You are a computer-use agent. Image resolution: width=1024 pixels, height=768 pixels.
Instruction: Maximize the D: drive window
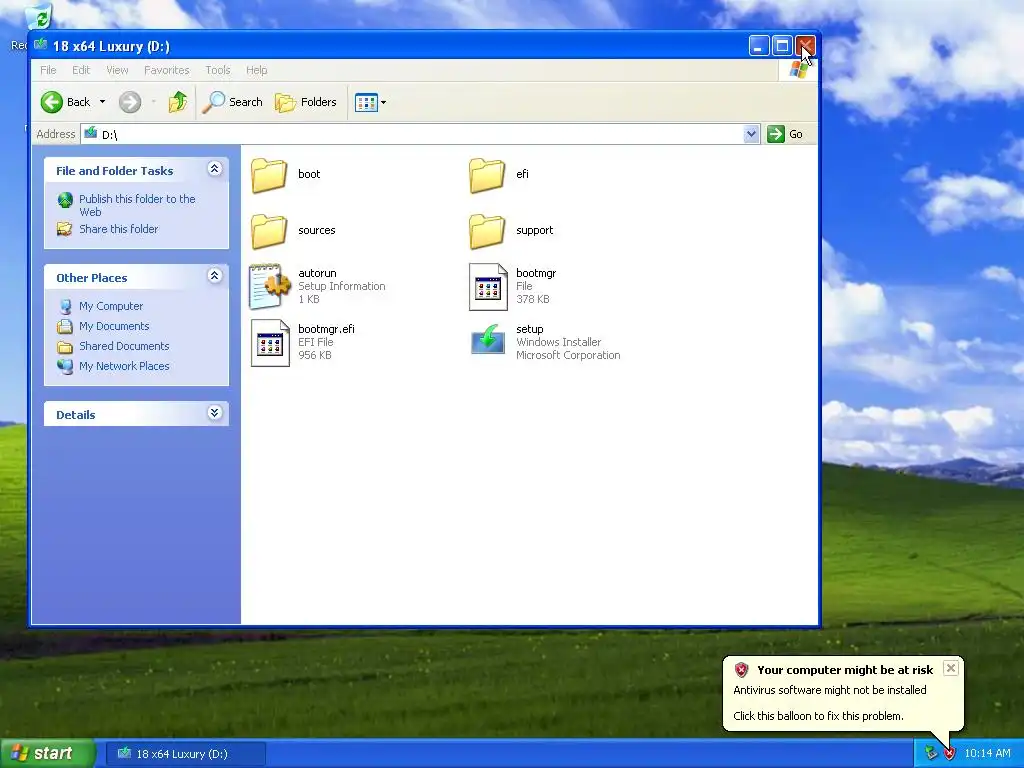pos(782,46)
